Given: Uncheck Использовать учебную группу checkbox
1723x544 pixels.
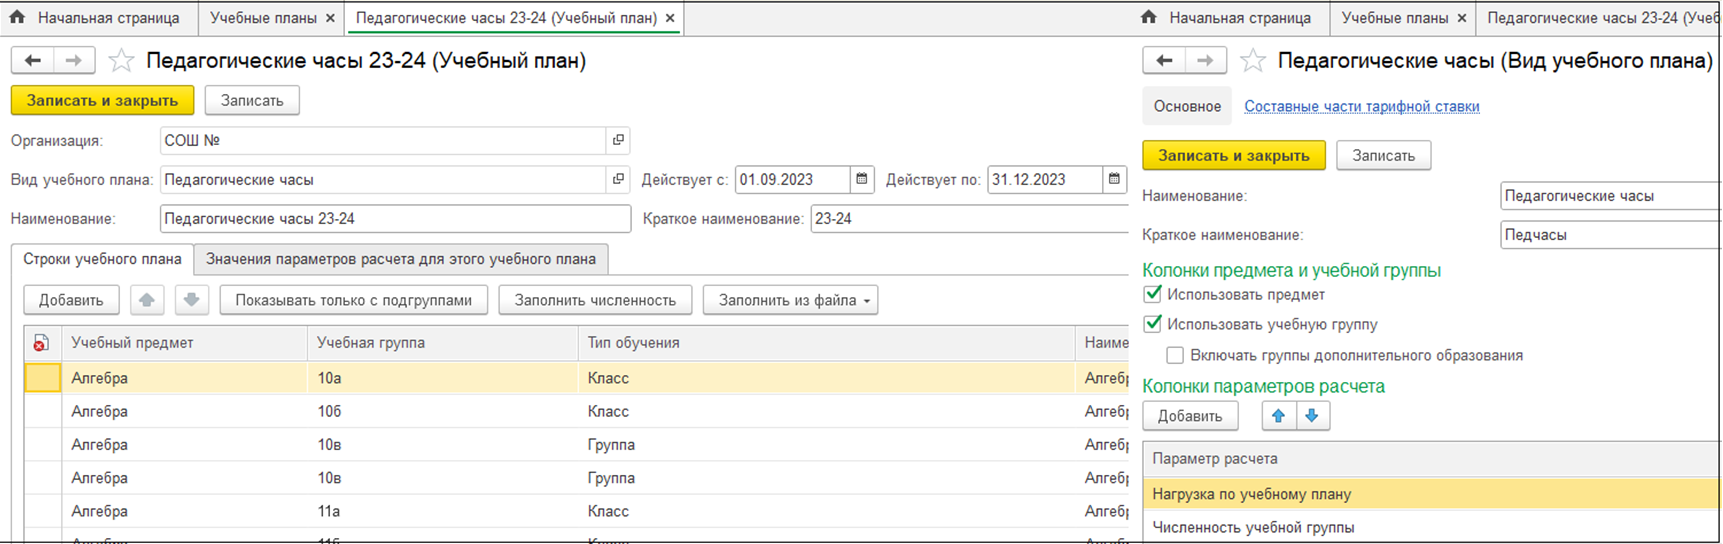Looking at the screenshot, I should [x=1153, y=324].
